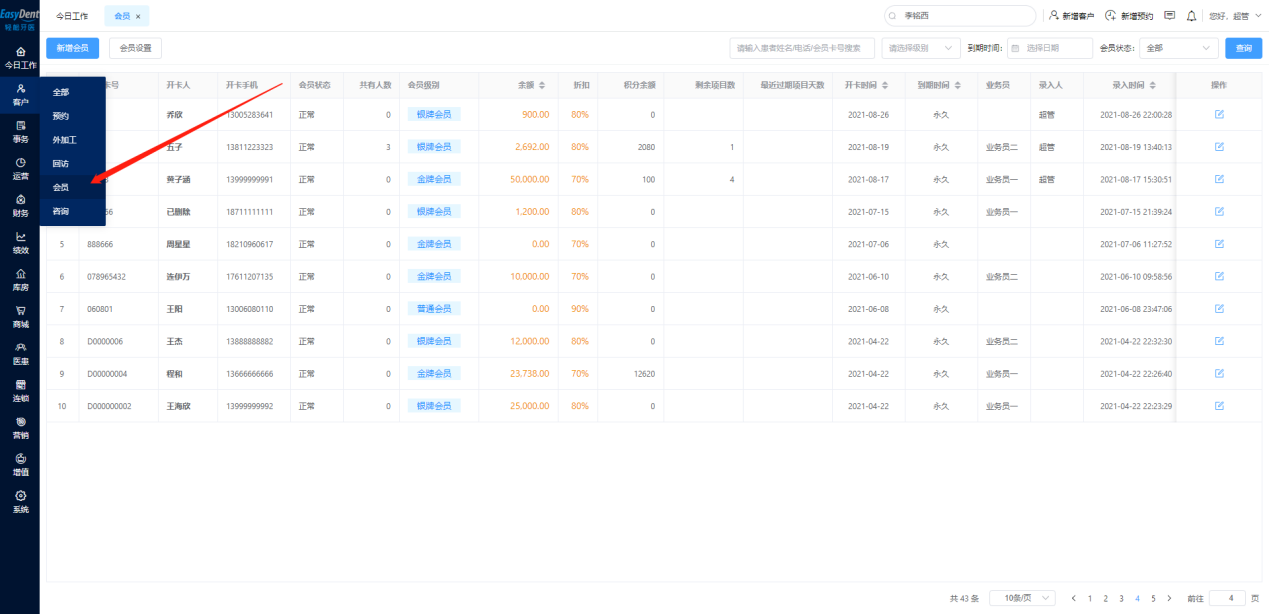The image size is (1269, 614).
Task: Open the 库房 sidebar module
Action: point(20,280)
